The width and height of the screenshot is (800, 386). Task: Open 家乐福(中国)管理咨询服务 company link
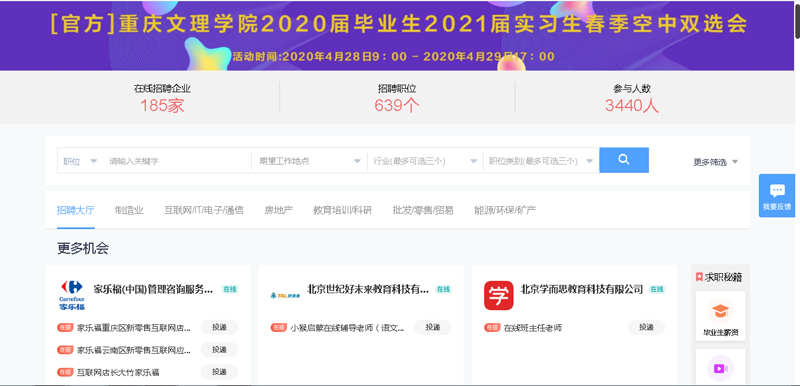[x=153, y=289]
